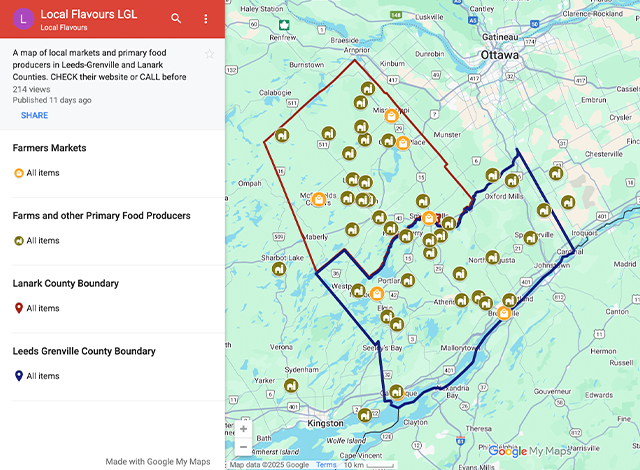
Task: Zoom out of the map
Action: [244, 447]
